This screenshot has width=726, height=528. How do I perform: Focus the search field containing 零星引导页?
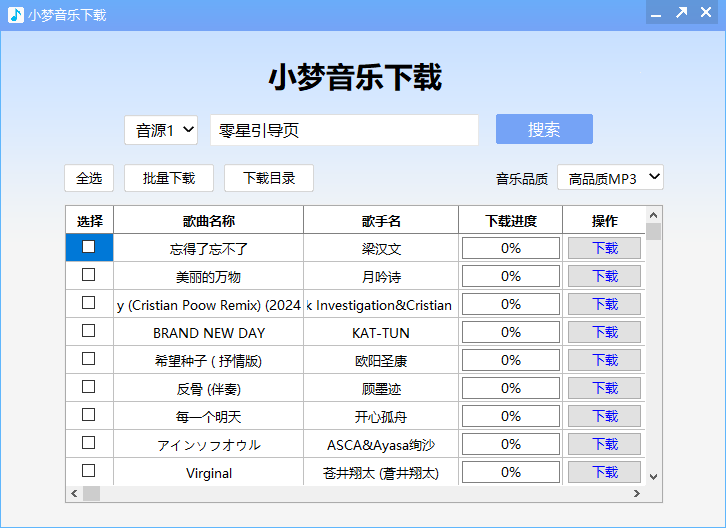tap(344, 130)
